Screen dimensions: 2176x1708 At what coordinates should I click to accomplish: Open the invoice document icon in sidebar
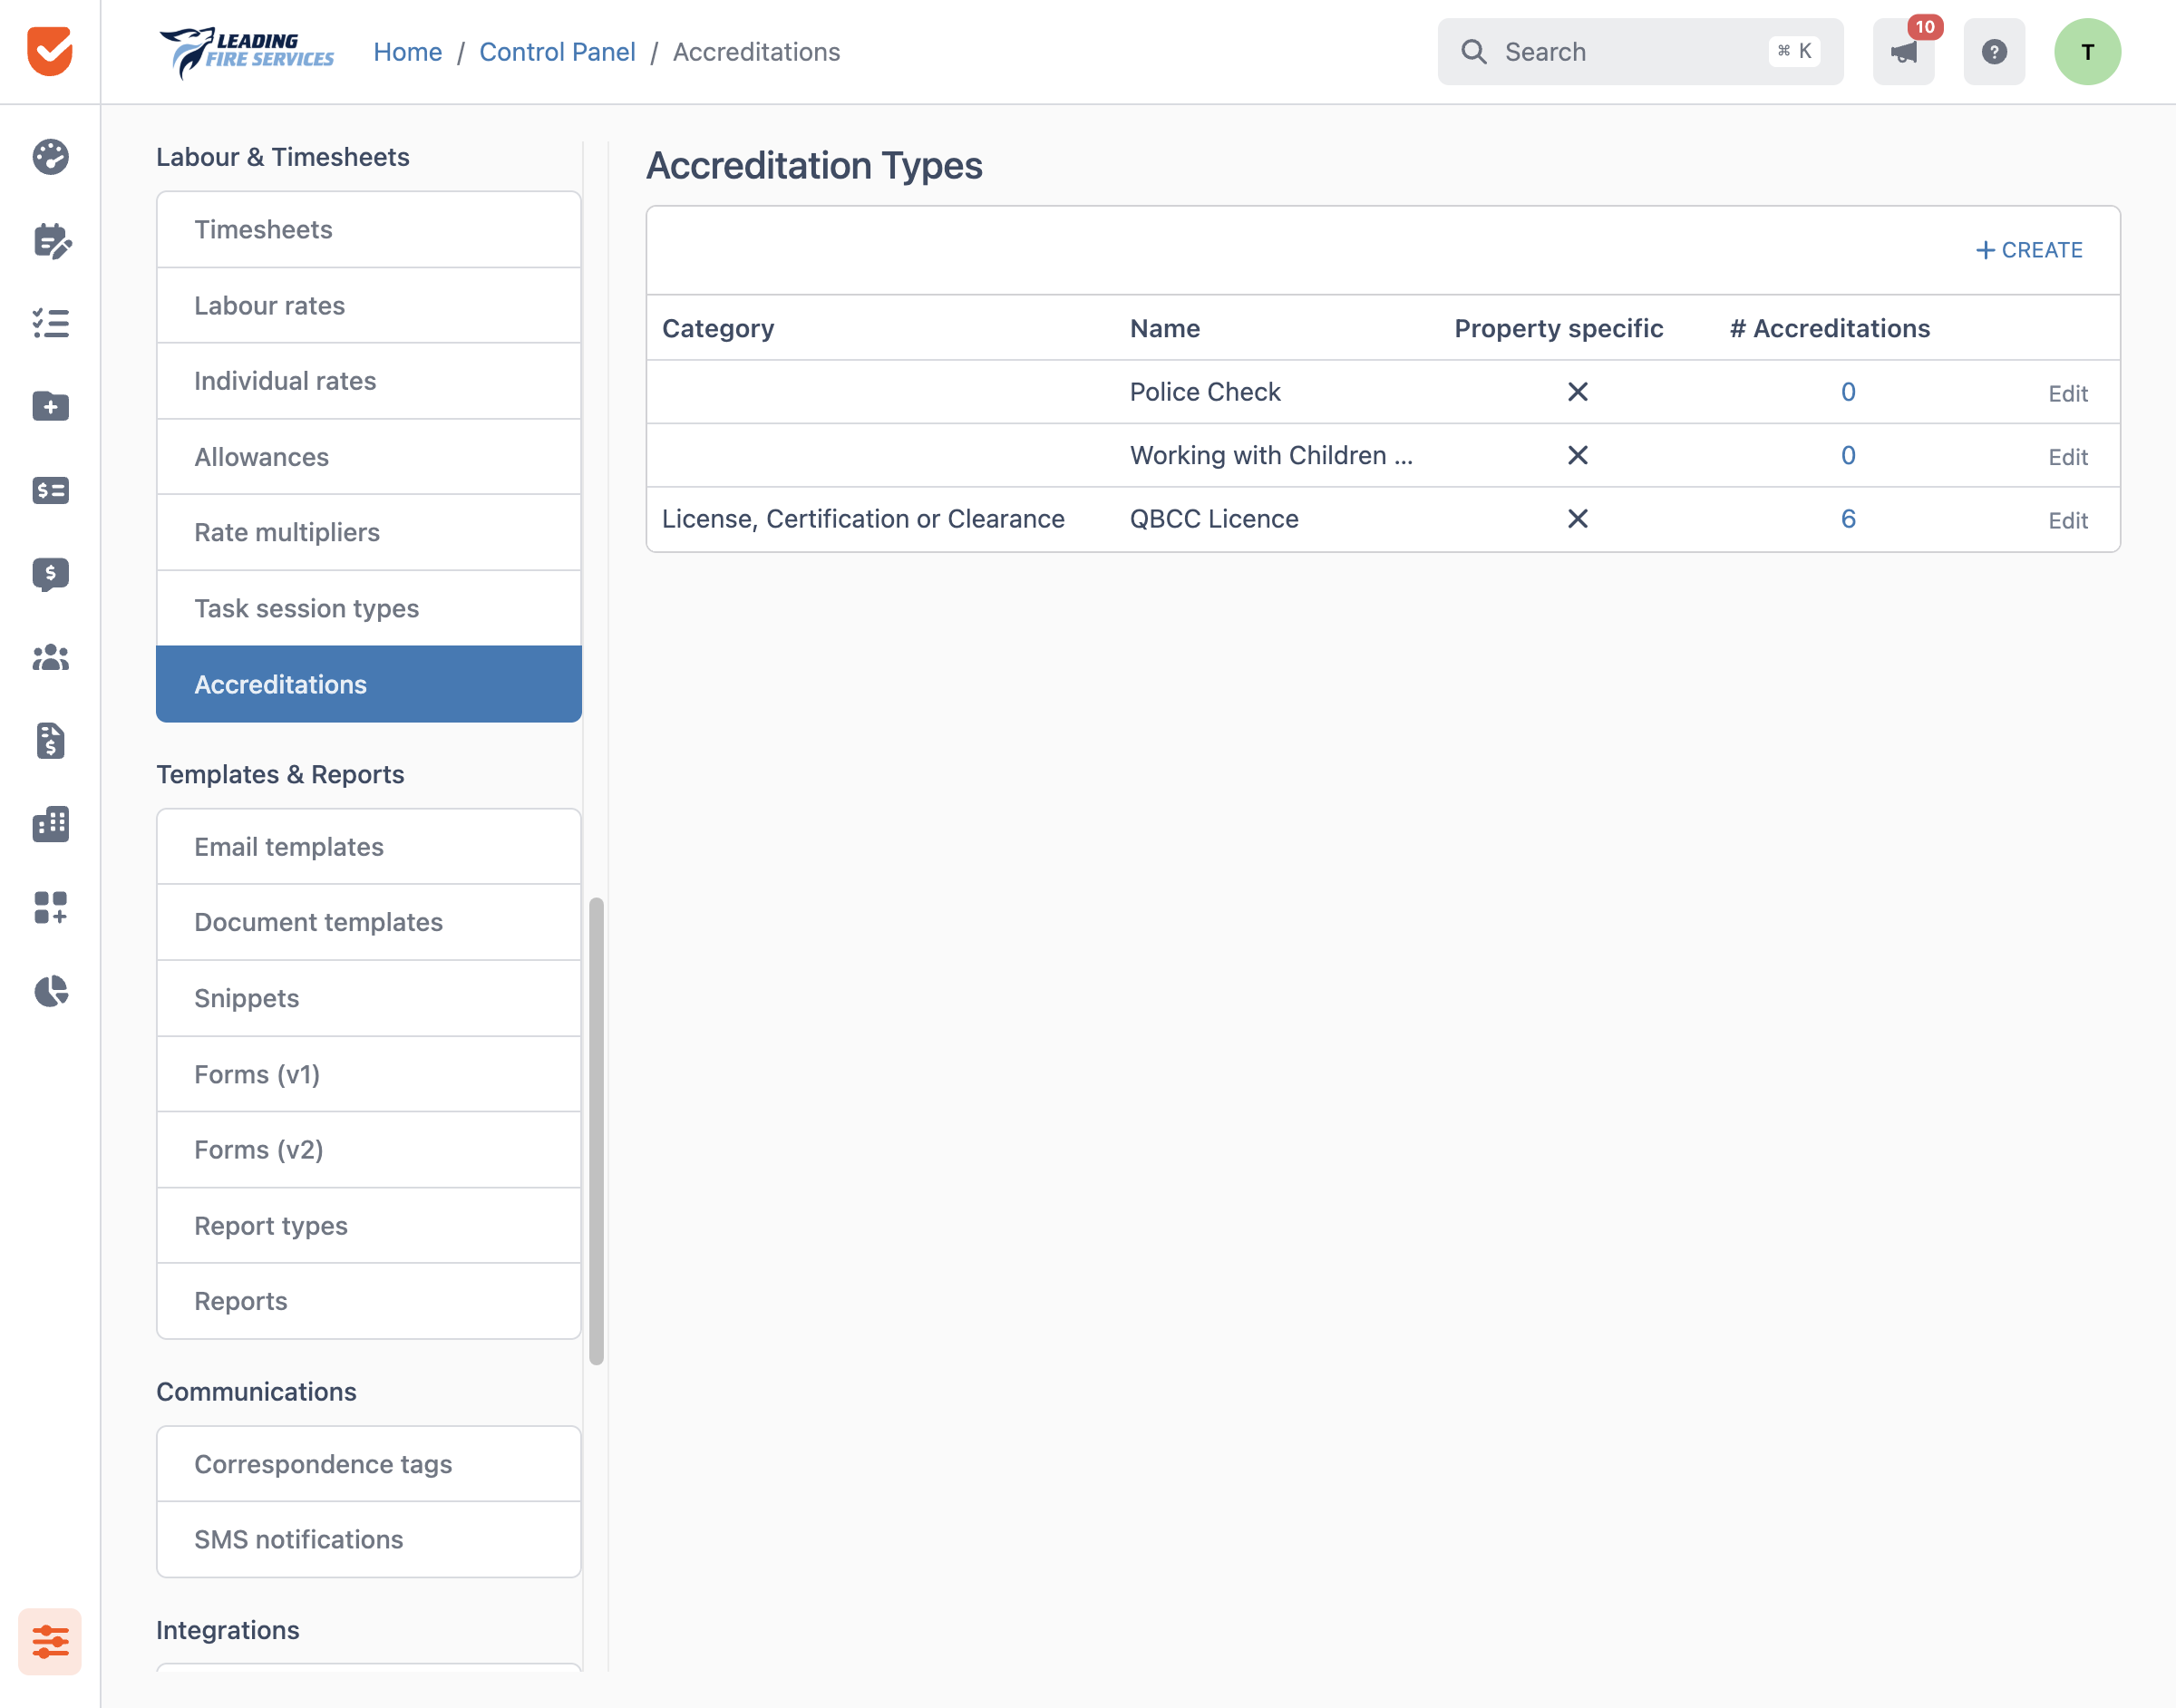(50, 740)
